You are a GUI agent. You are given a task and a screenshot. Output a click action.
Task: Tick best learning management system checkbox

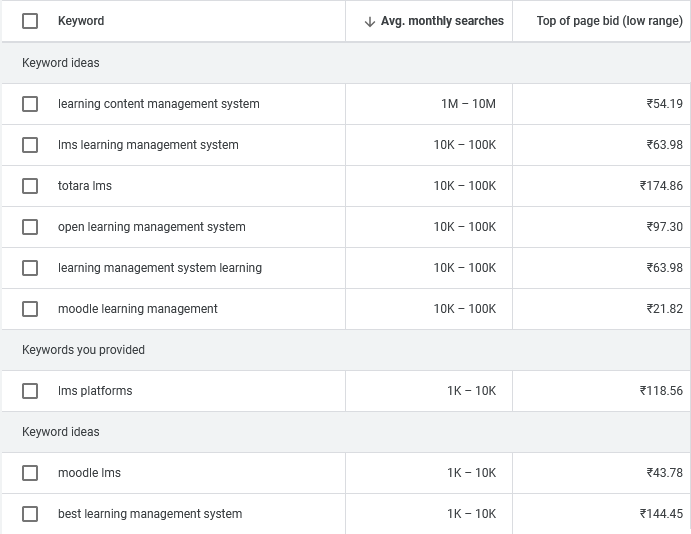[30, 514]
